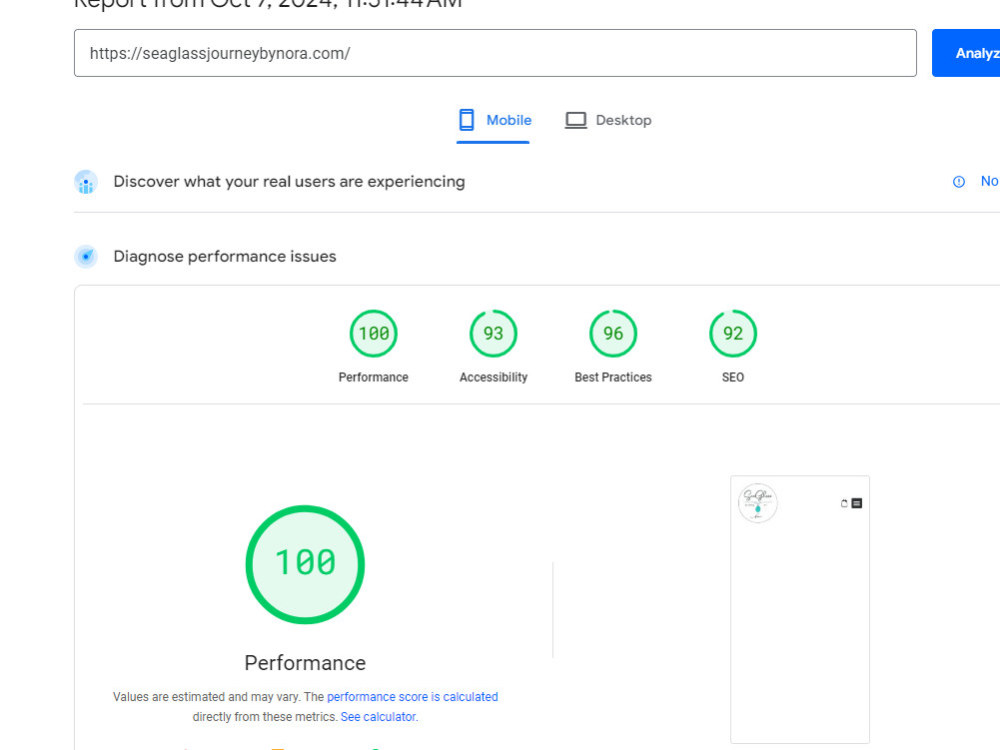Select the Performance 100 score gauge

click(373, 334)
